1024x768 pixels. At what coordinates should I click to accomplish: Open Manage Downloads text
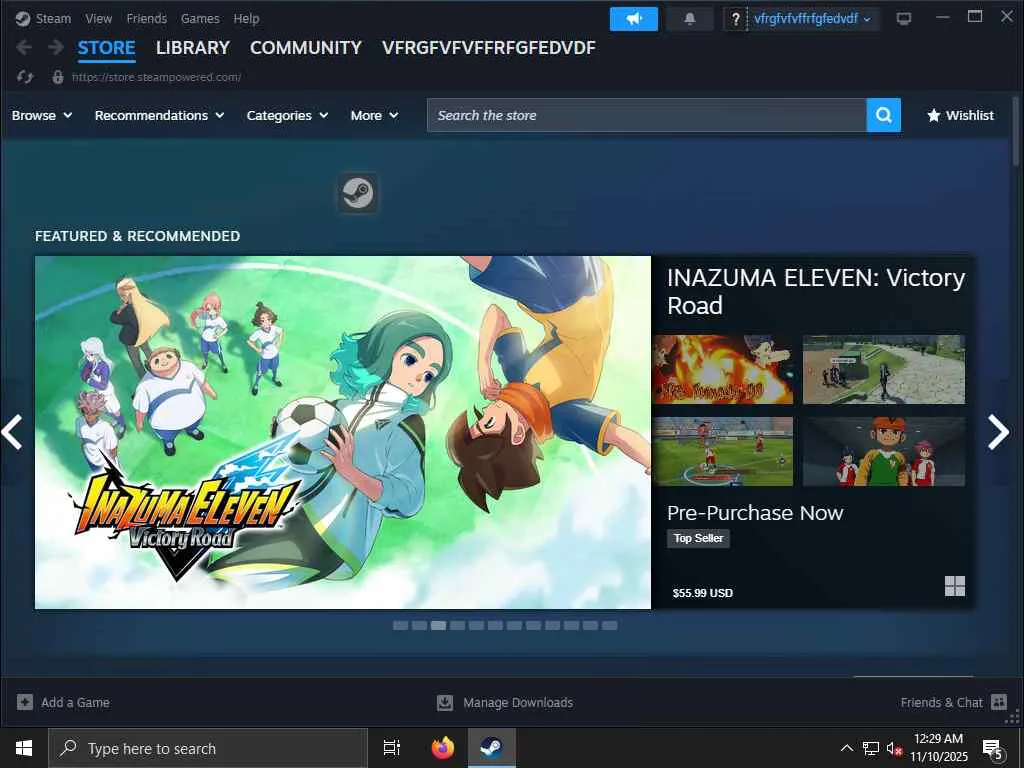pos(518,703)
